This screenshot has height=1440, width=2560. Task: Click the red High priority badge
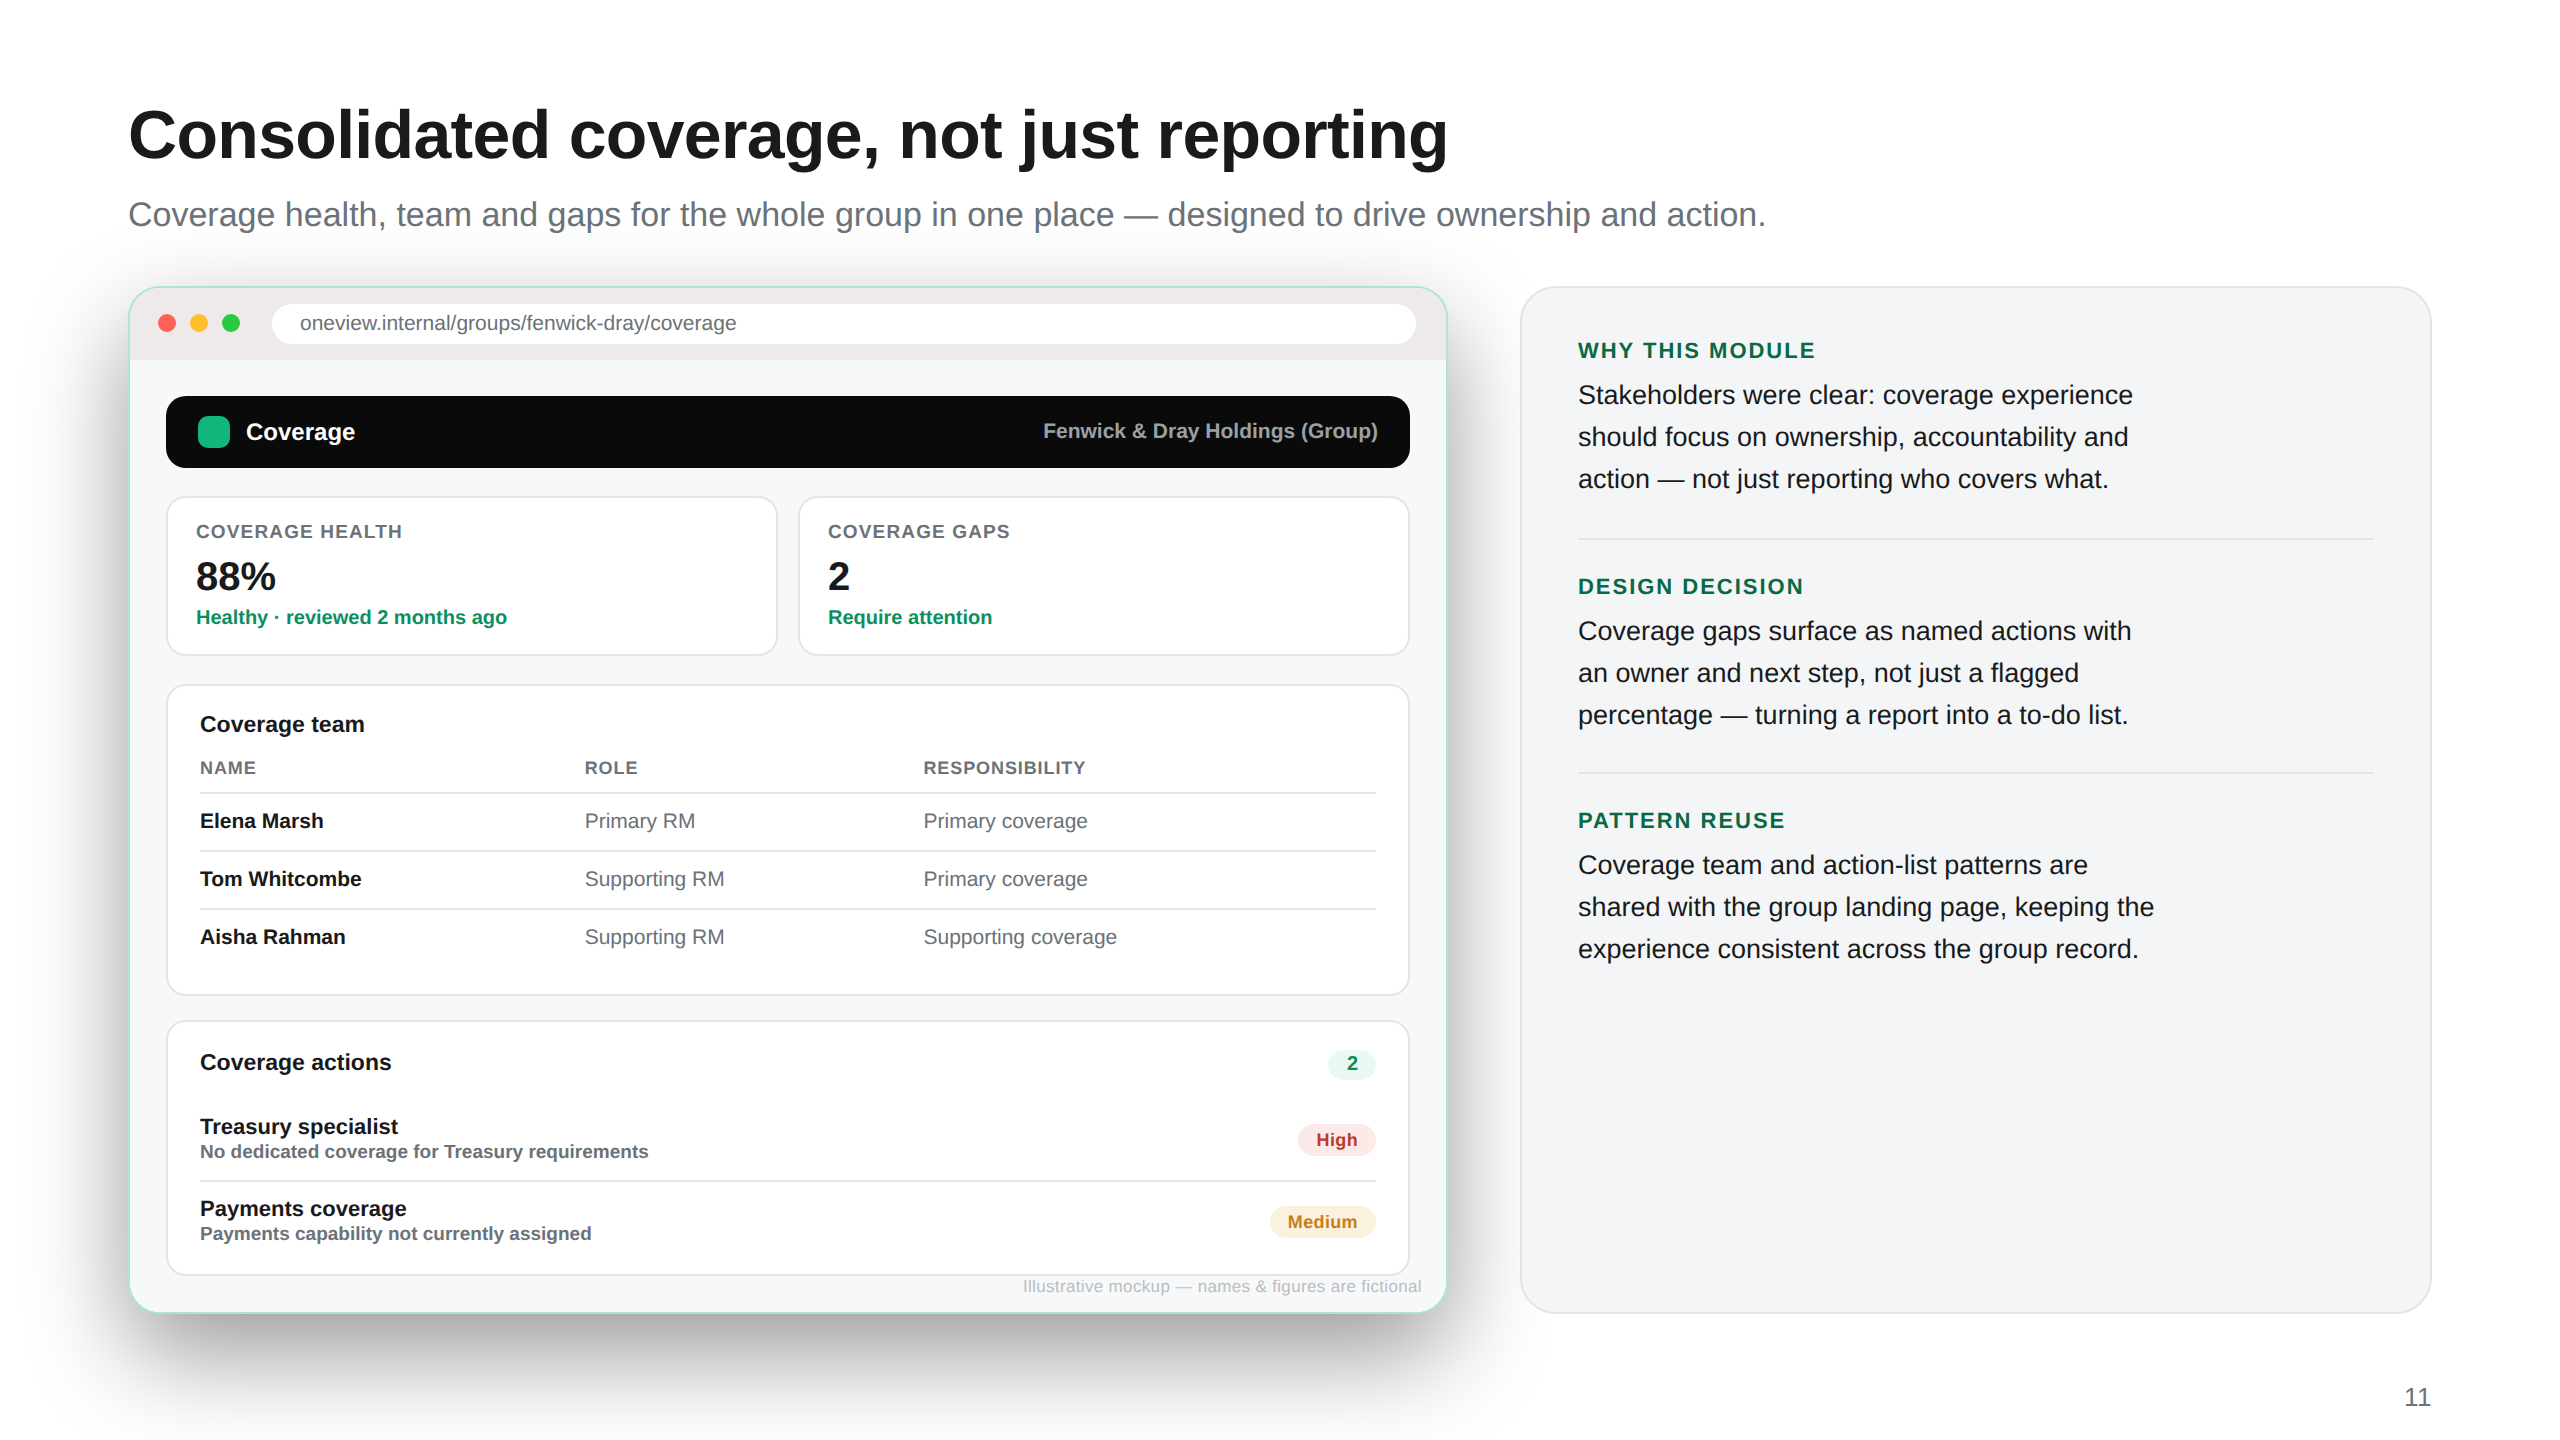point(1337,1140)
